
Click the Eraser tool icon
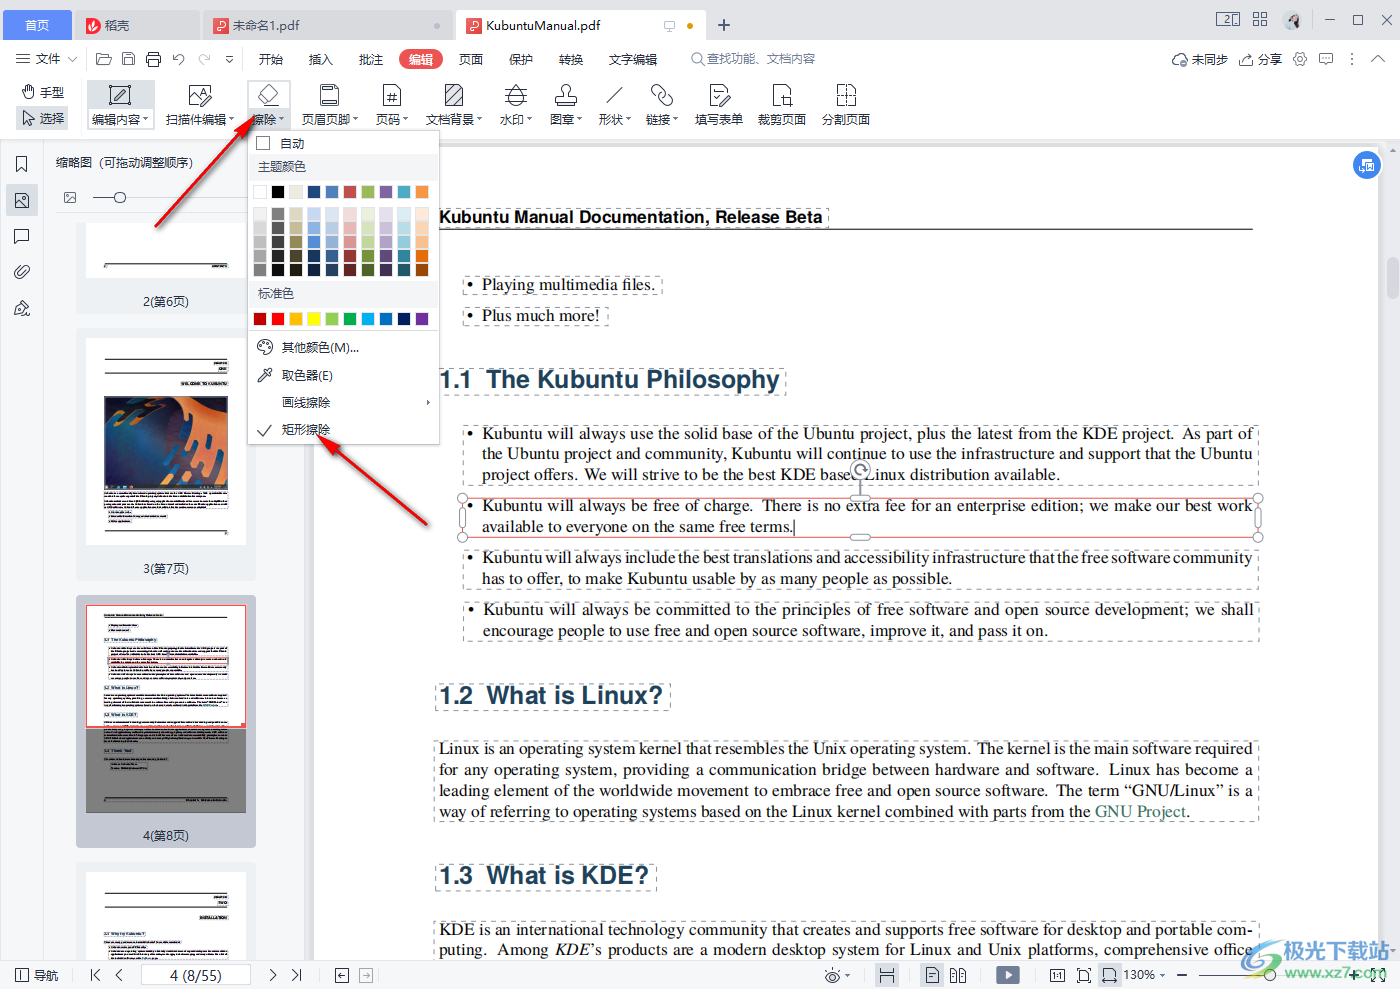(x=268, y=95)
